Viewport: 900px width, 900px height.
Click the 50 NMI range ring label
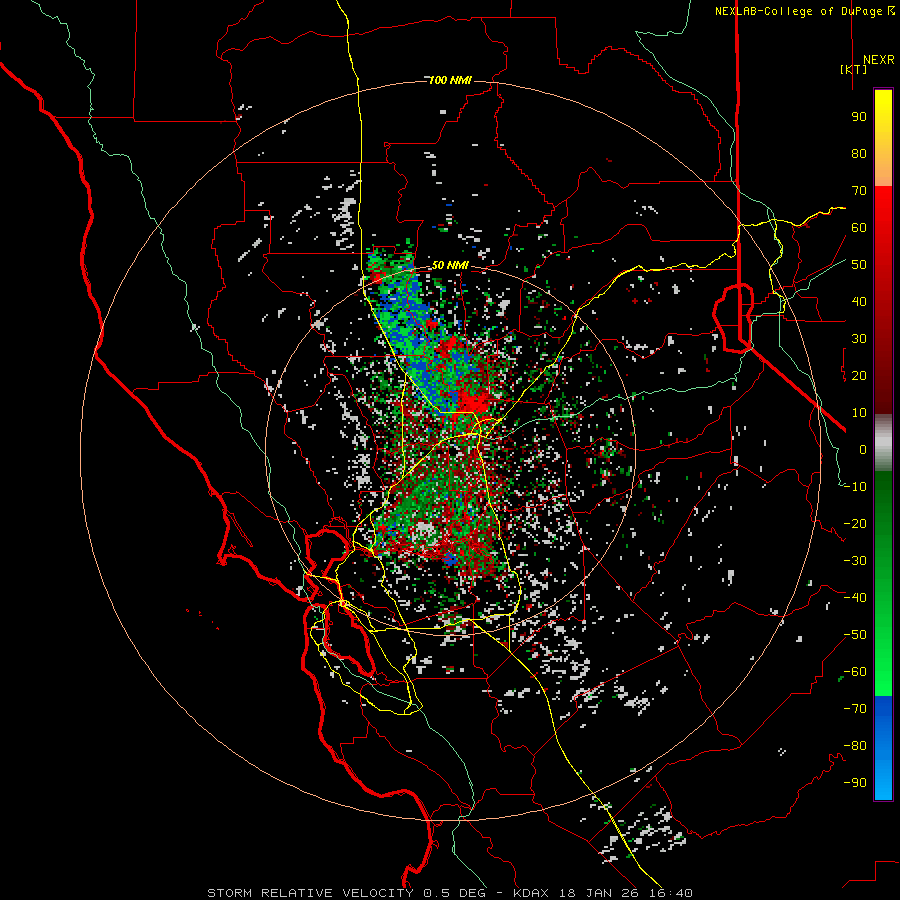450,265
